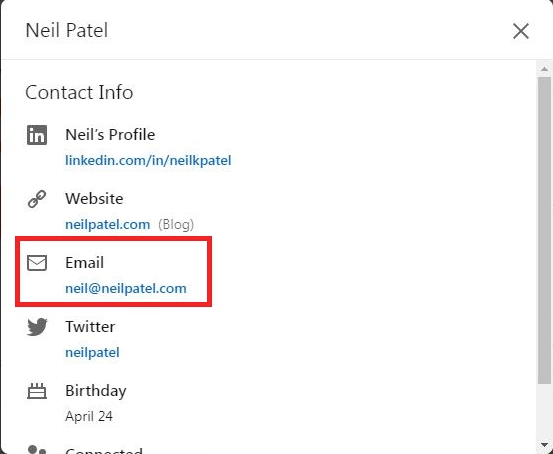Click the Neil Patel dialog title
Viewport: 553px width, 454px height.
[x=67, y=30]
